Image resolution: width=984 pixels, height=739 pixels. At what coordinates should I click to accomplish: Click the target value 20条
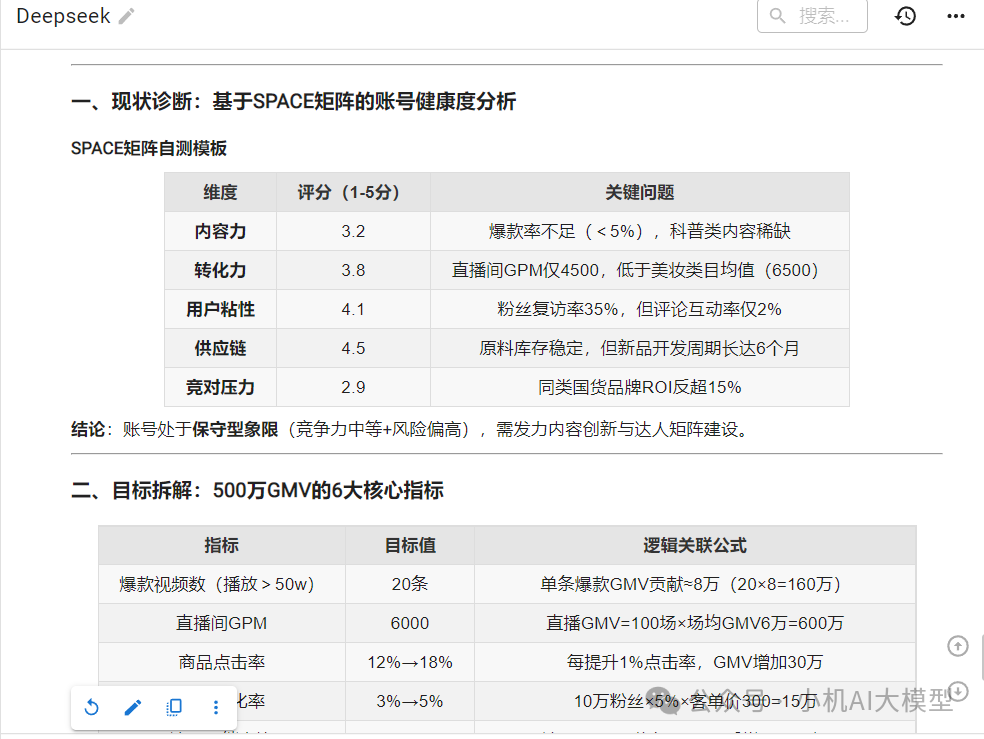410,584
